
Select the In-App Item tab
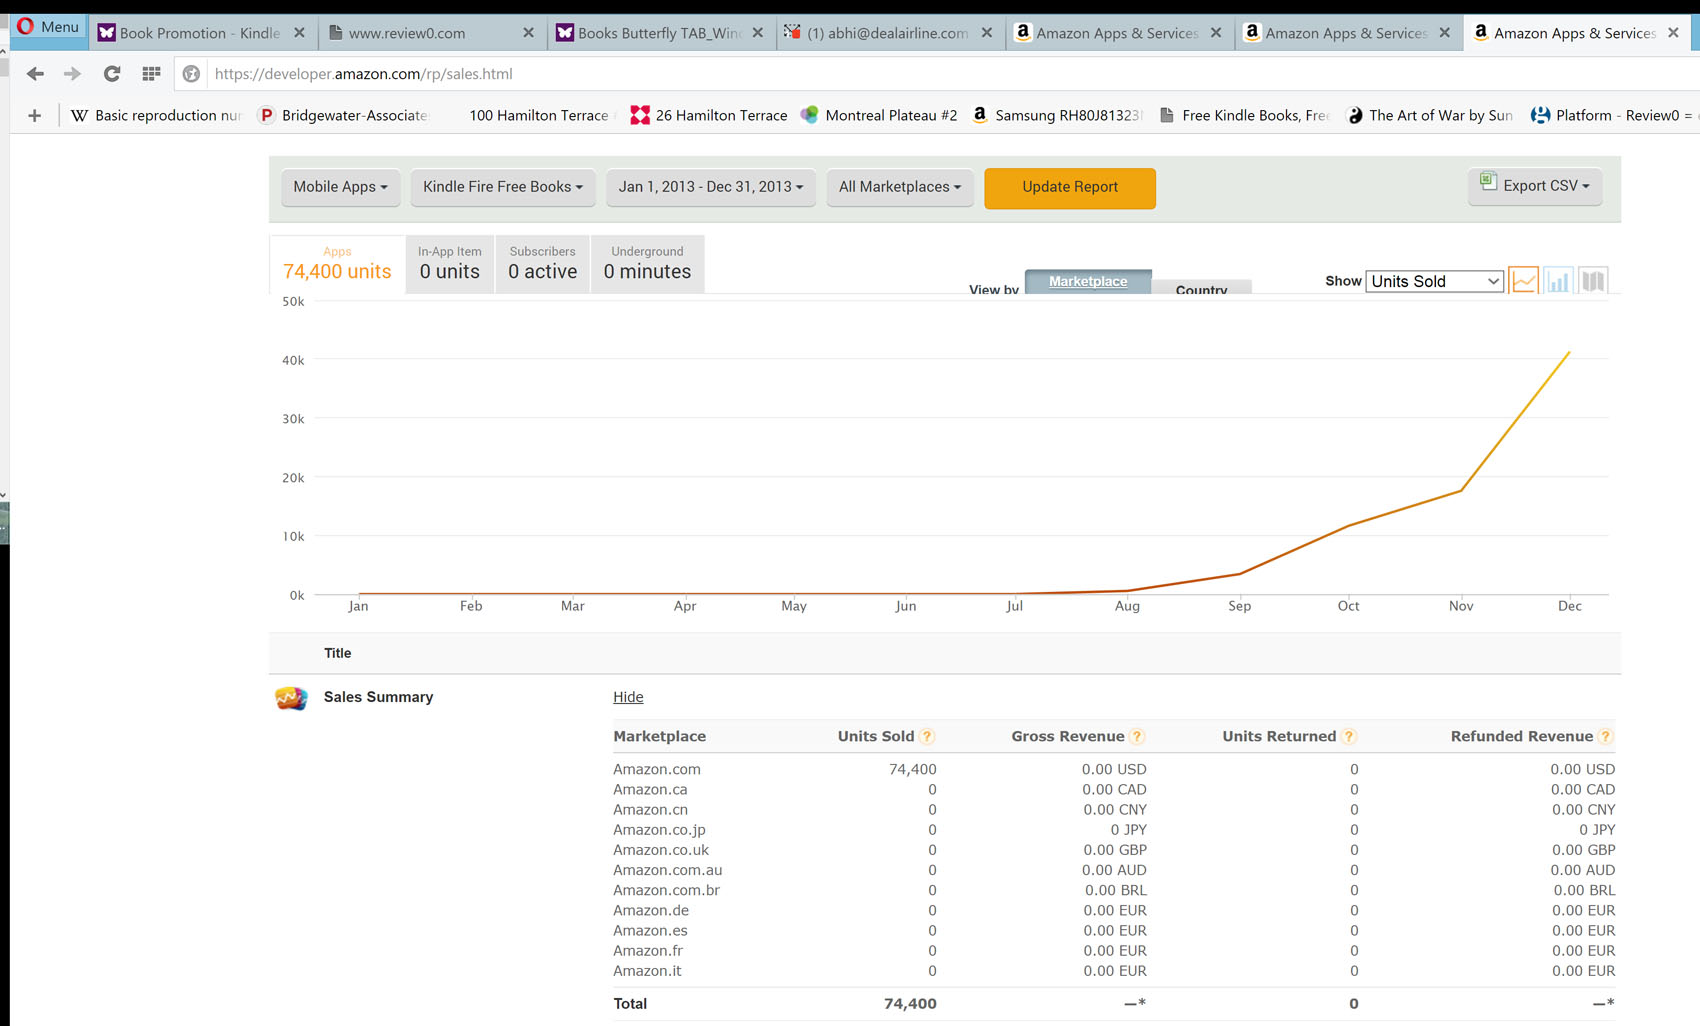point(449,263)
